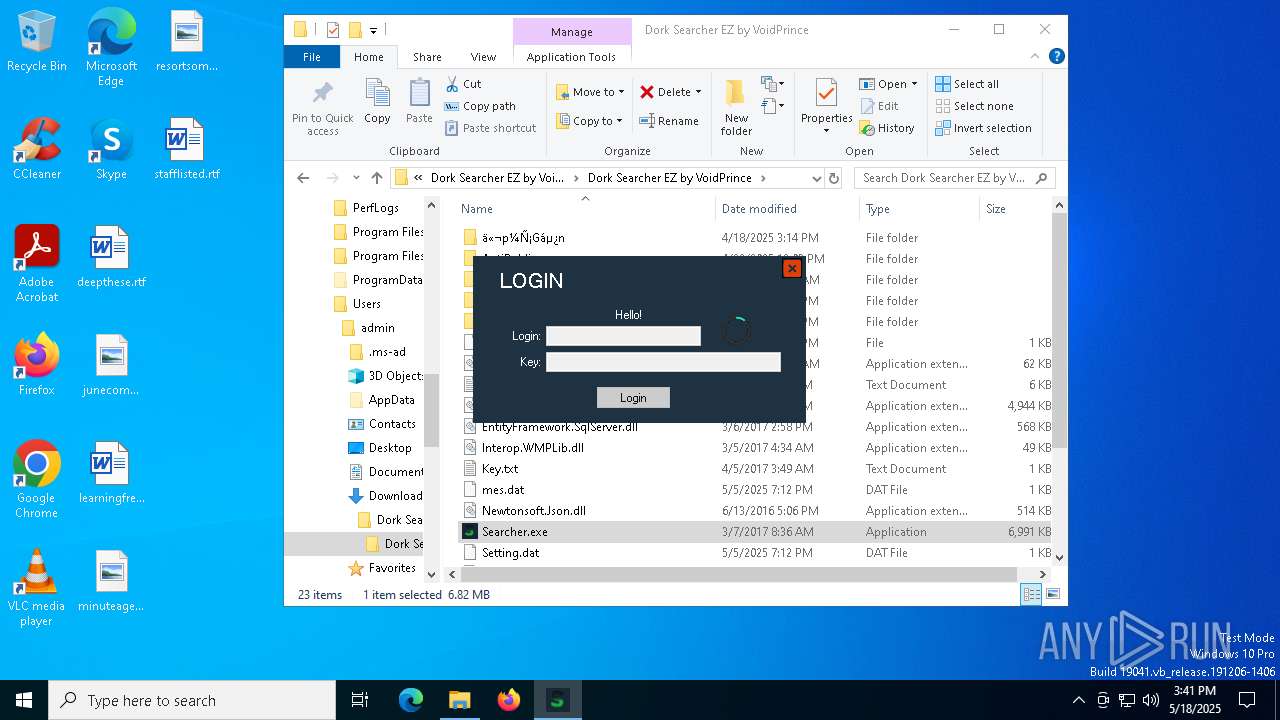This screenshot has height=720, width=1280.
Task: Close the LOGIN dialog
Action: click(x=792, y=268)
